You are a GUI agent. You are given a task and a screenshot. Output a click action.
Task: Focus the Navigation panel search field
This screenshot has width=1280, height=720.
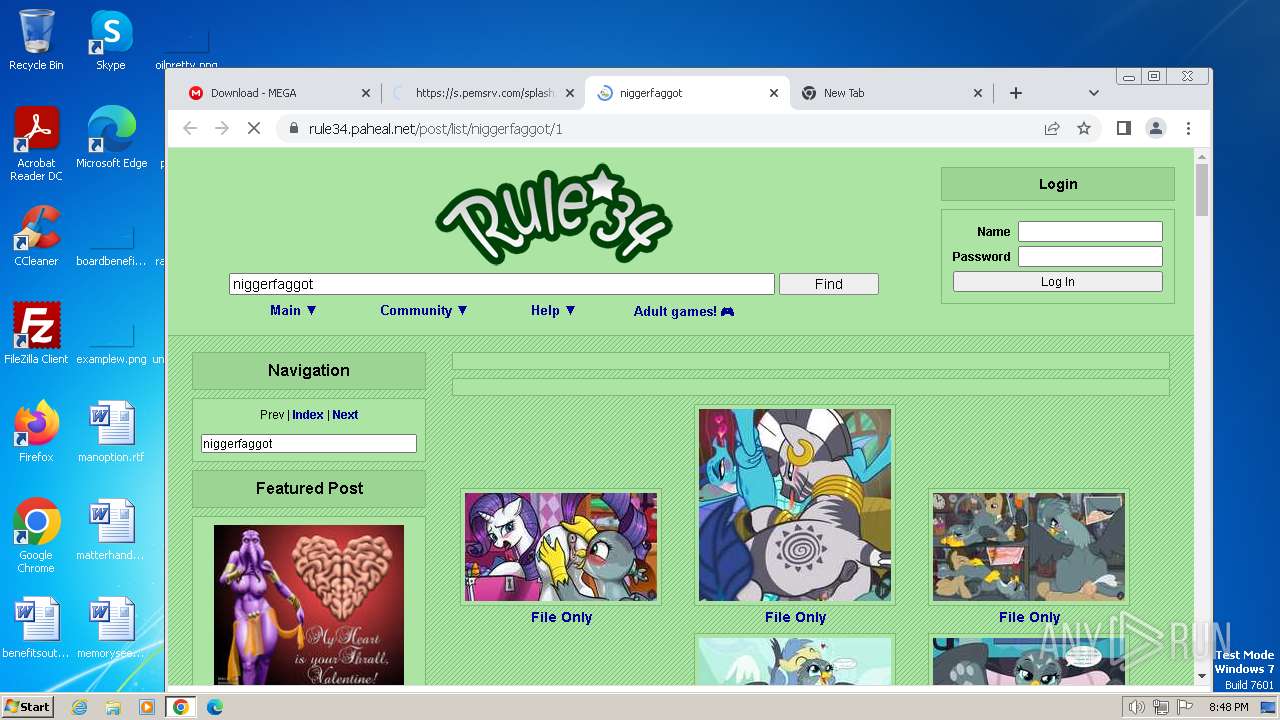[x=309, y=443]
